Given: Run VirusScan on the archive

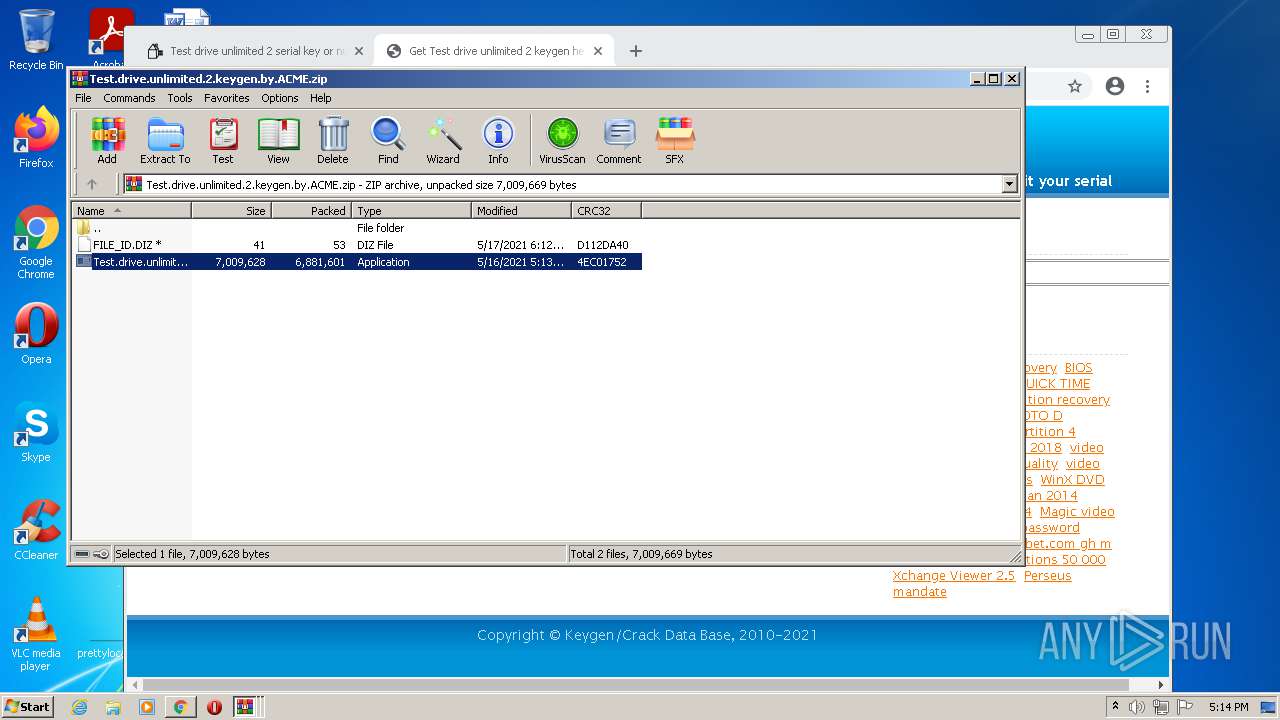Looking at the screenshot, I should 562,140.
